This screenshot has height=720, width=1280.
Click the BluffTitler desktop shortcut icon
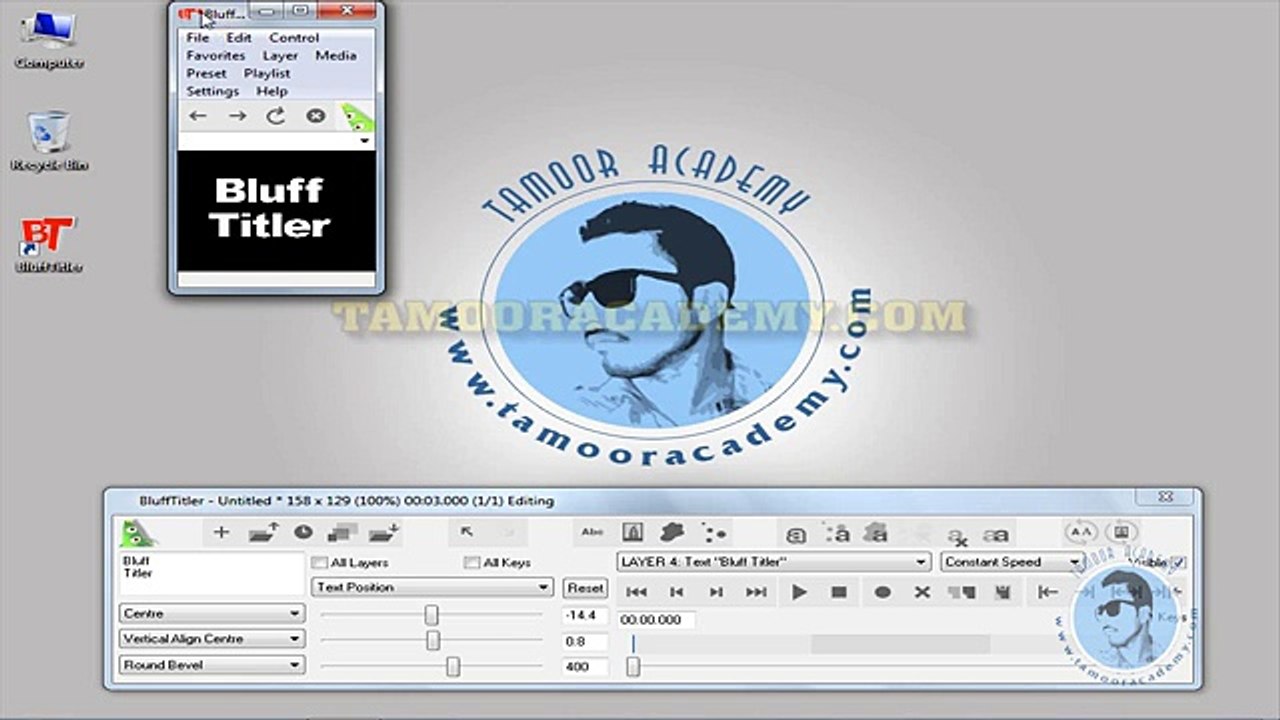[48, 244]
